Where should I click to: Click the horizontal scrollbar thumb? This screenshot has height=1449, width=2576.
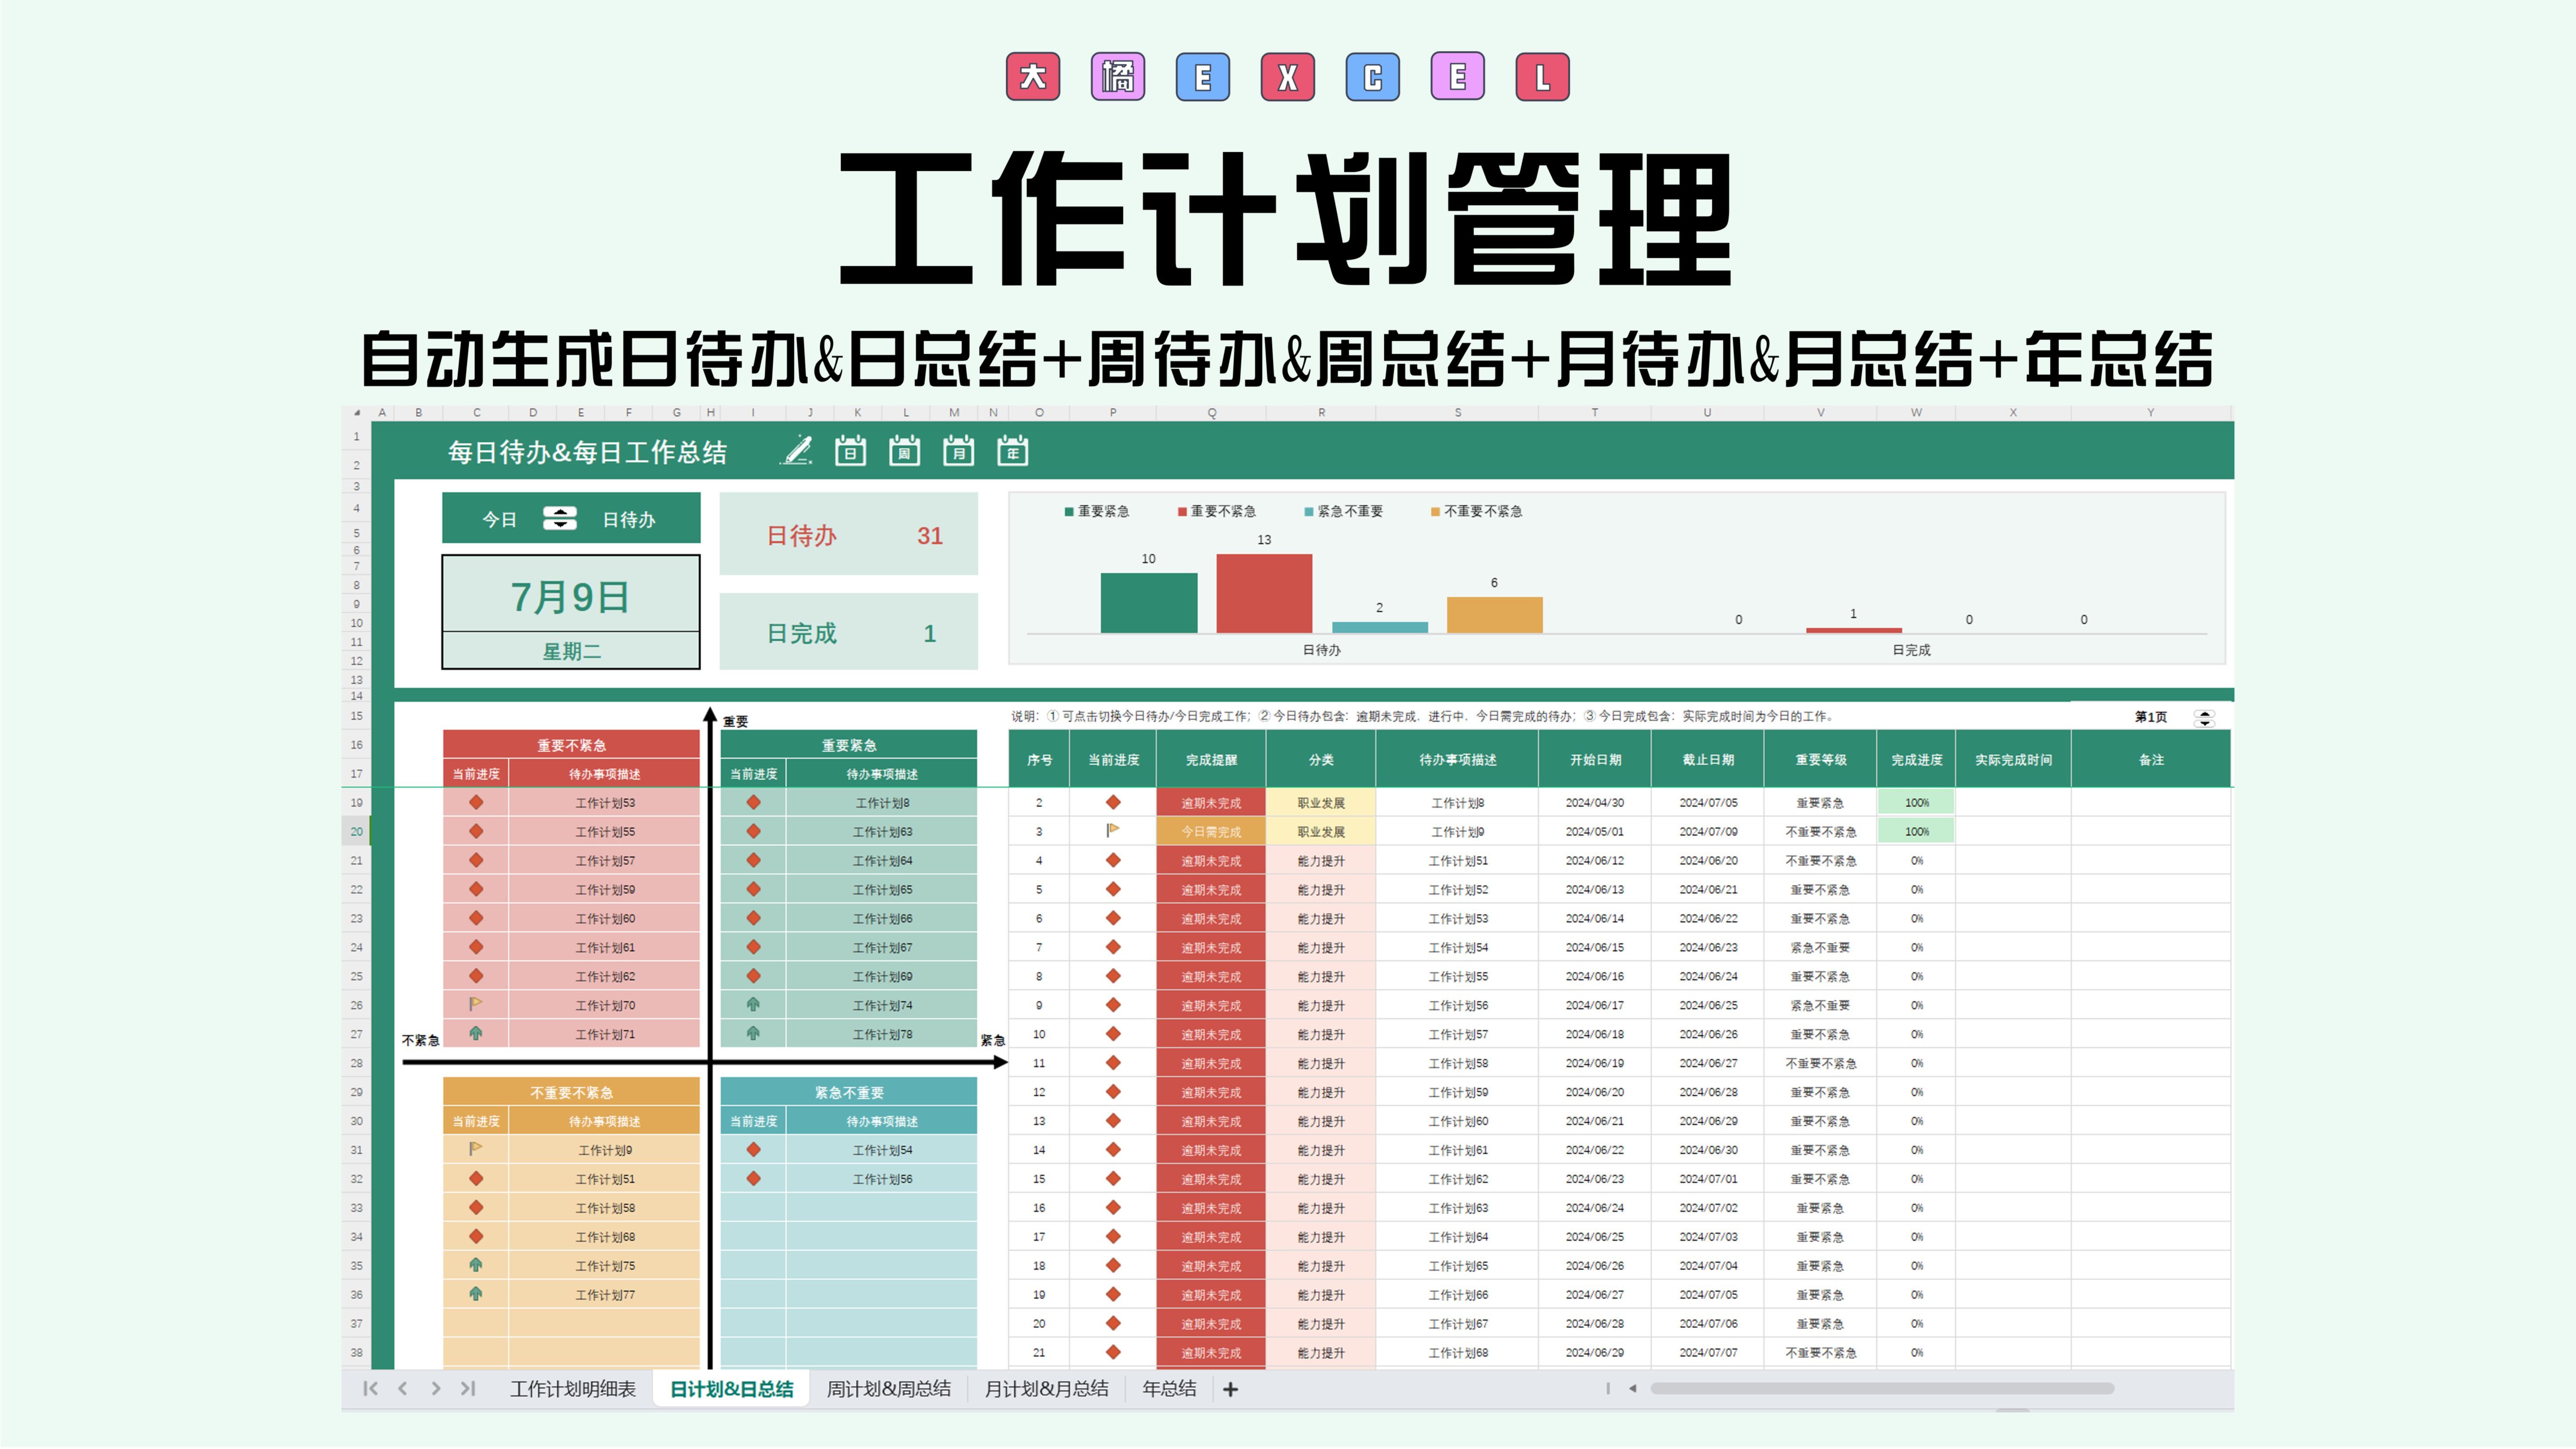pyautogui.click(x=1881, y=1388)
